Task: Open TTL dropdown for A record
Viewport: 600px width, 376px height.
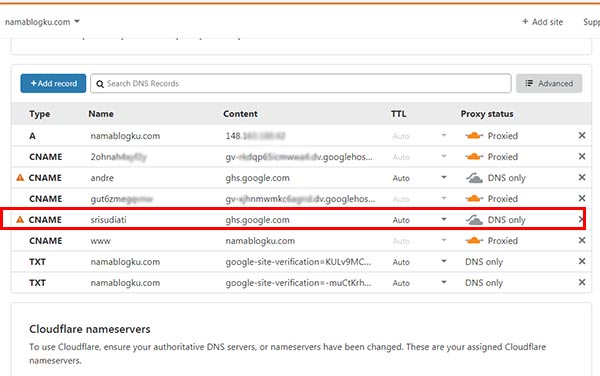Action: tap(444, 135)
